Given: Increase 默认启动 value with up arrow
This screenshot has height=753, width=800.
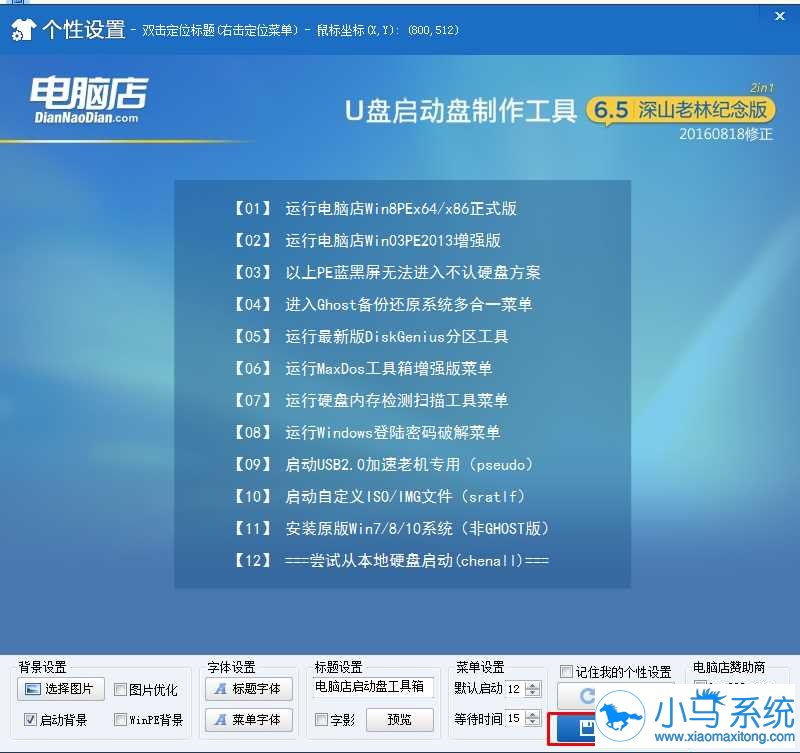Looking at the screenshot, I should click(x=533, y=686).
